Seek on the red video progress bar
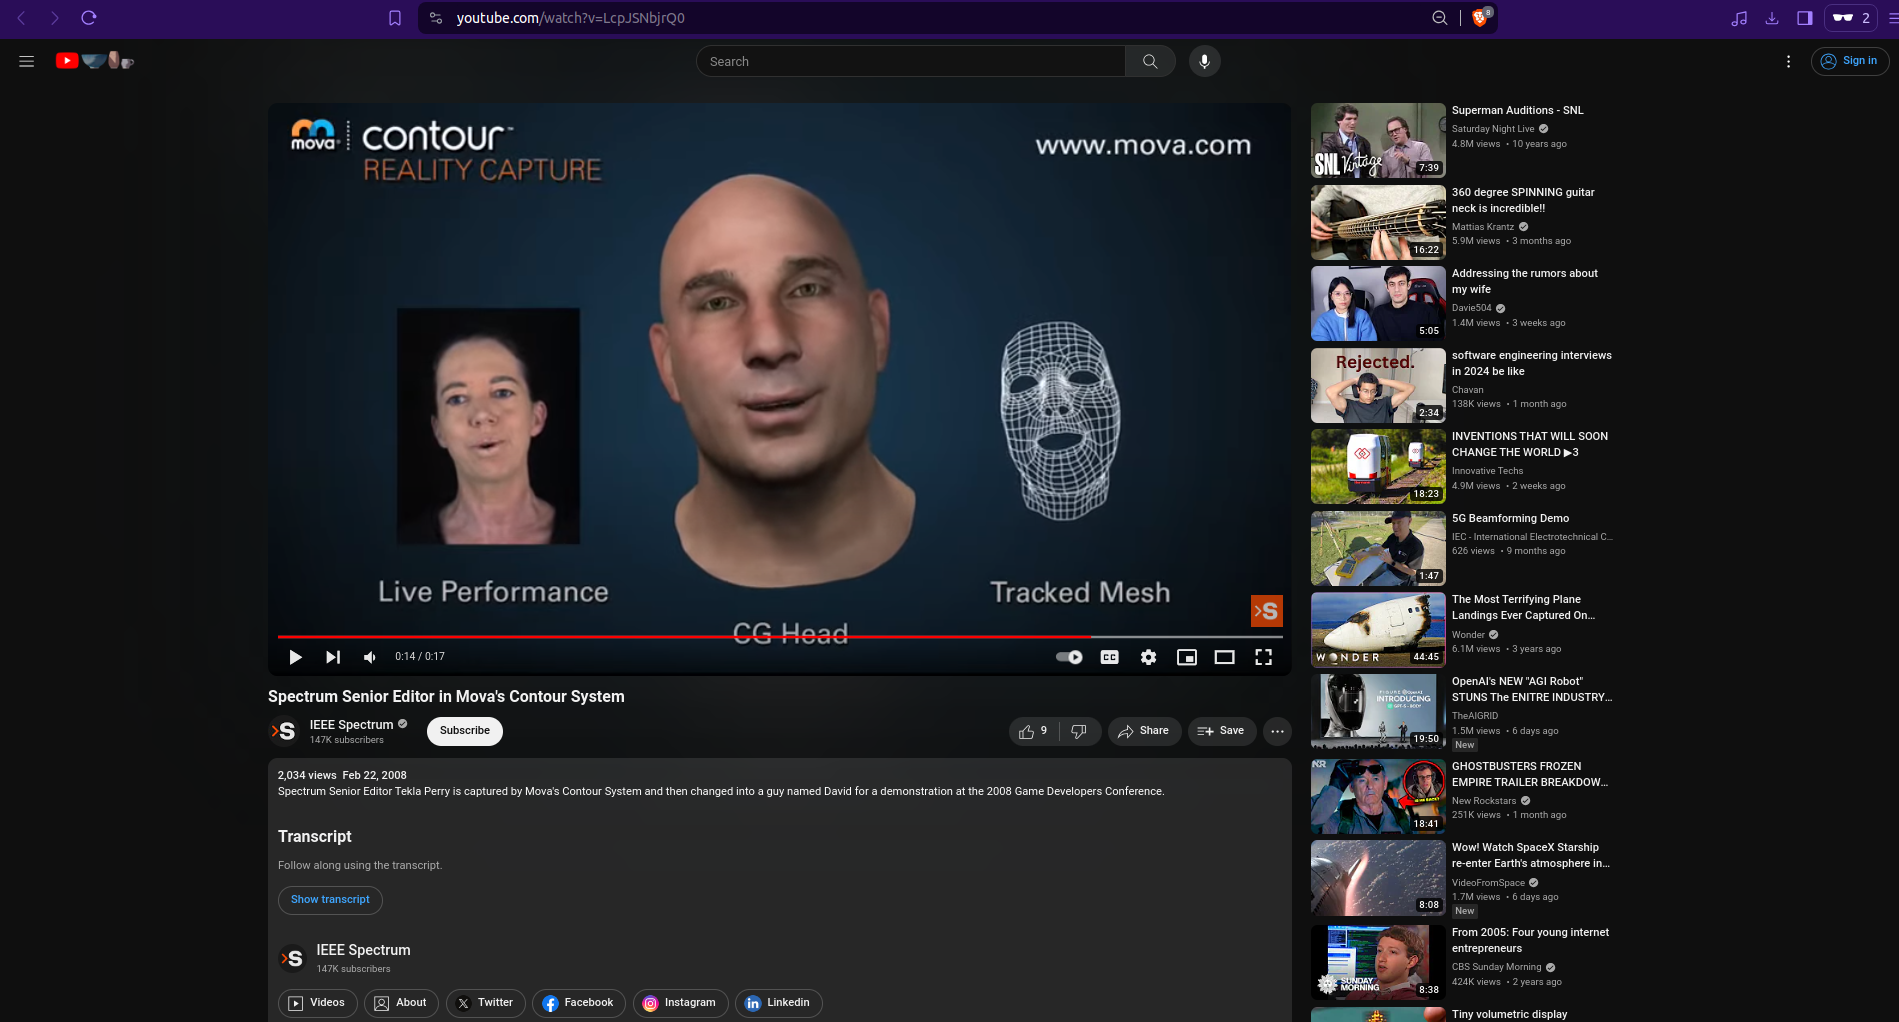1899x1022 pixels. 780,636
